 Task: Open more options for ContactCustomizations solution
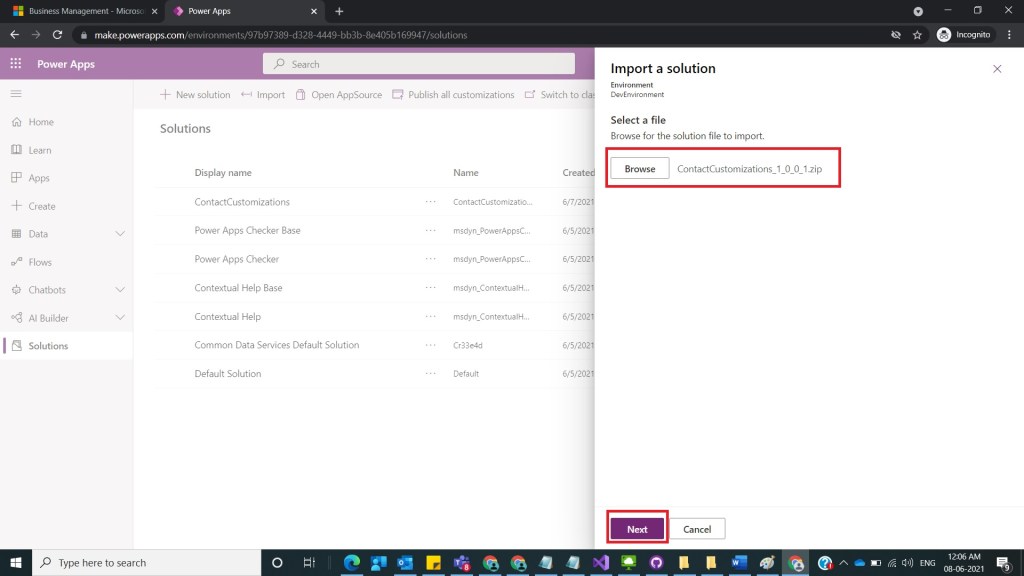[430, 202]
